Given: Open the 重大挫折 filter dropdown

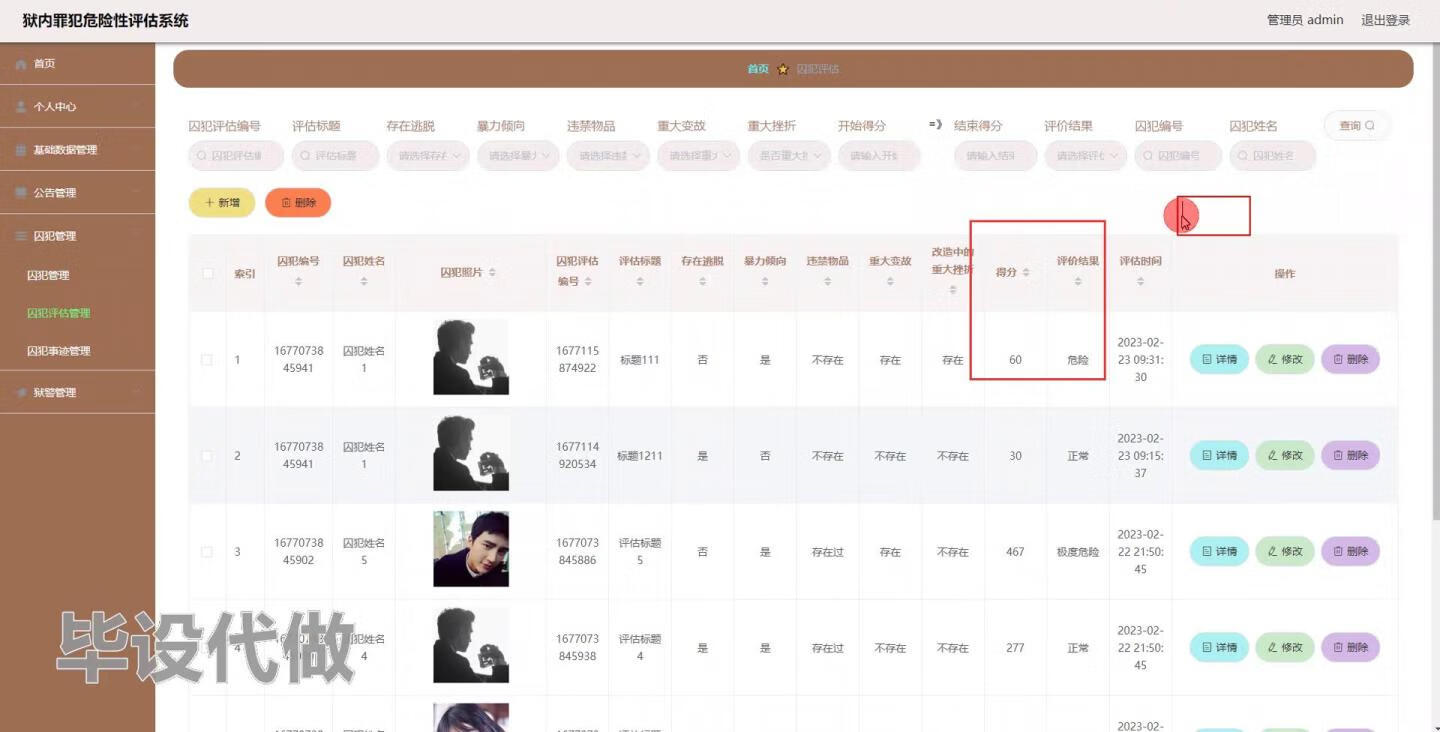Looking at the screenshot, I should (789, 156).
